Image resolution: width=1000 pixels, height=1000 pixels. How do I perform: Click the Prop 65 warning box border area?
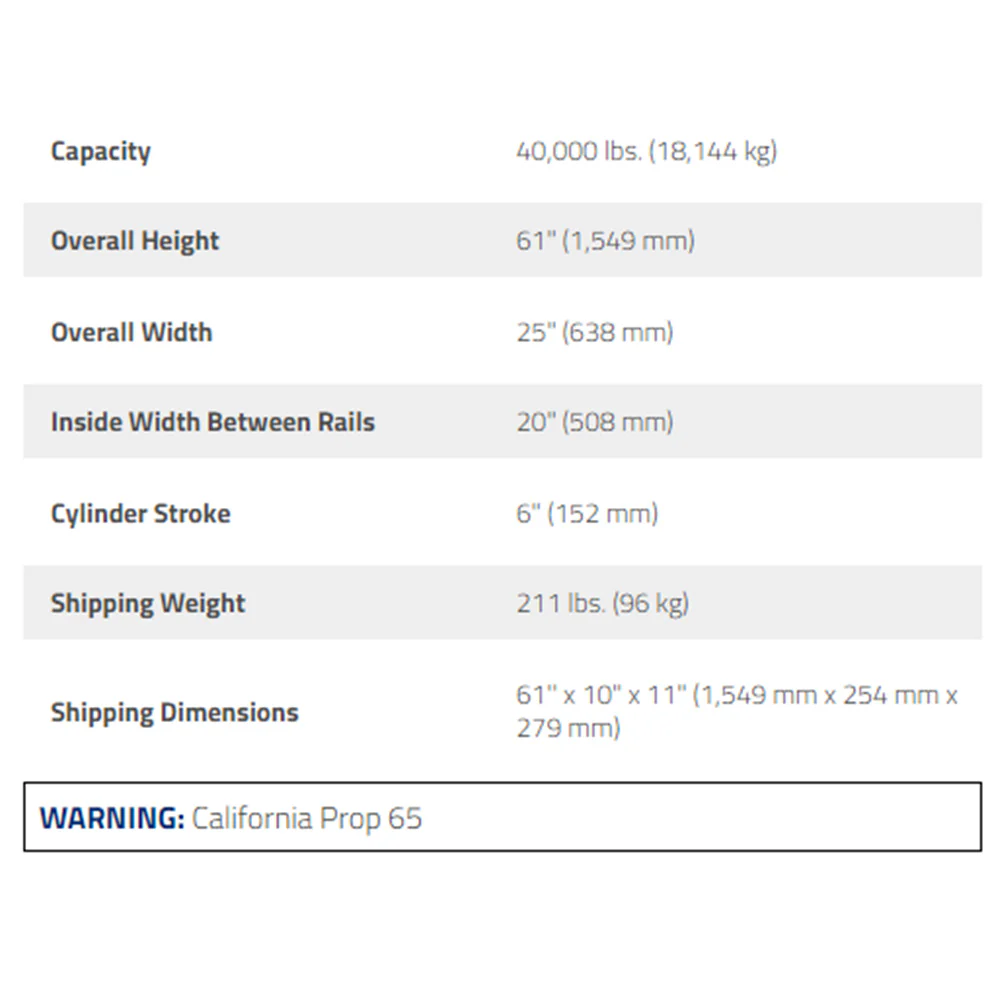point(503,817)
